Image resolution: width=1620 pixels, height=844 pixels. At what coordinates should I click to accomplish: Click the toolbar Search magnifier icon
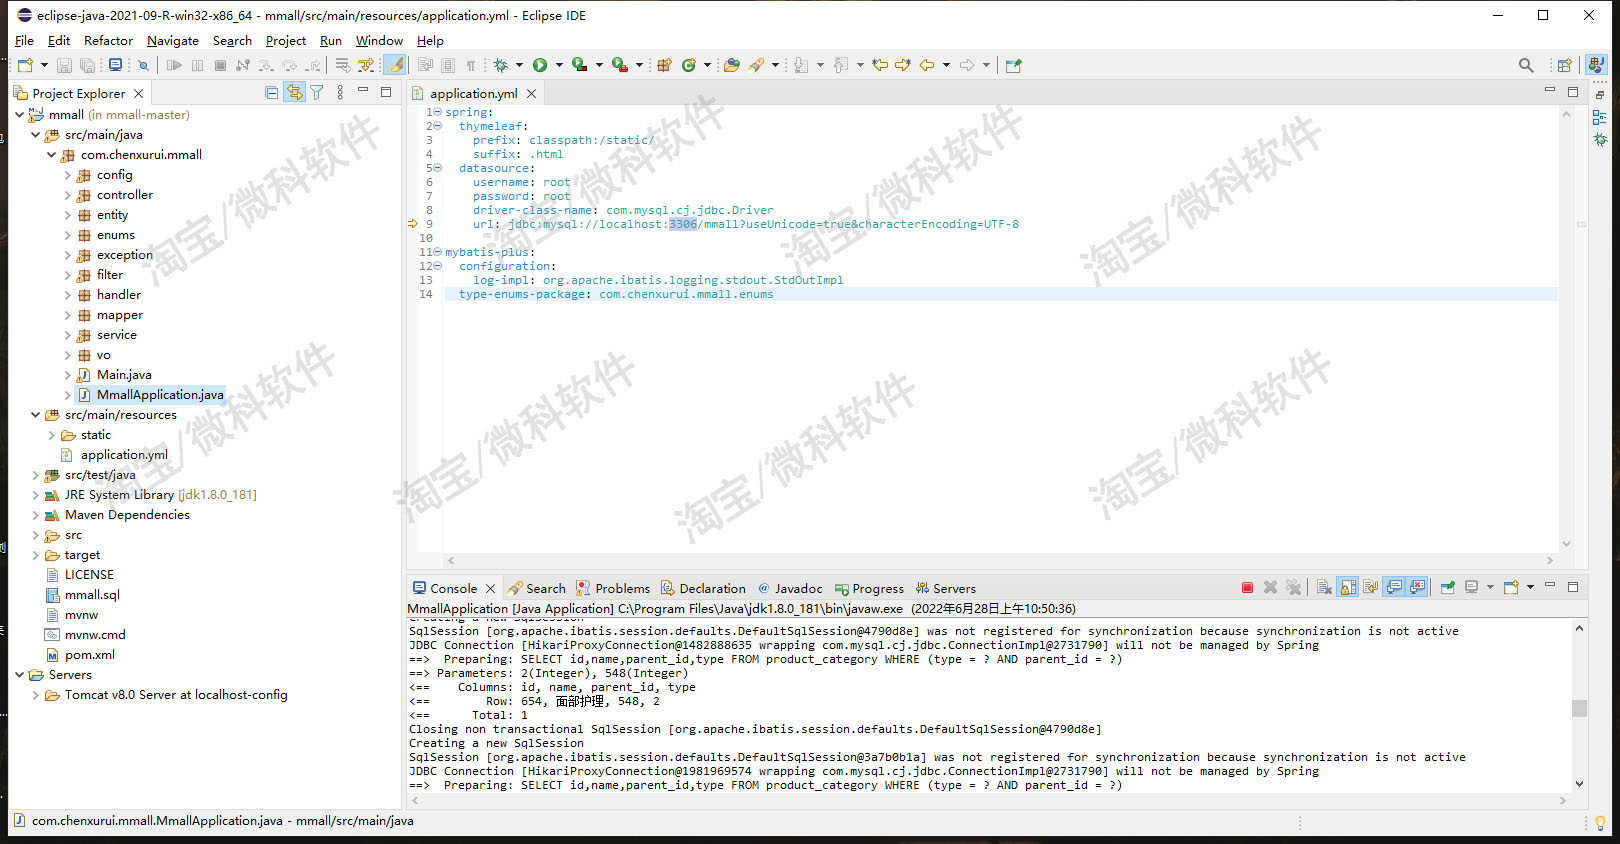(x=1526, y=65)
